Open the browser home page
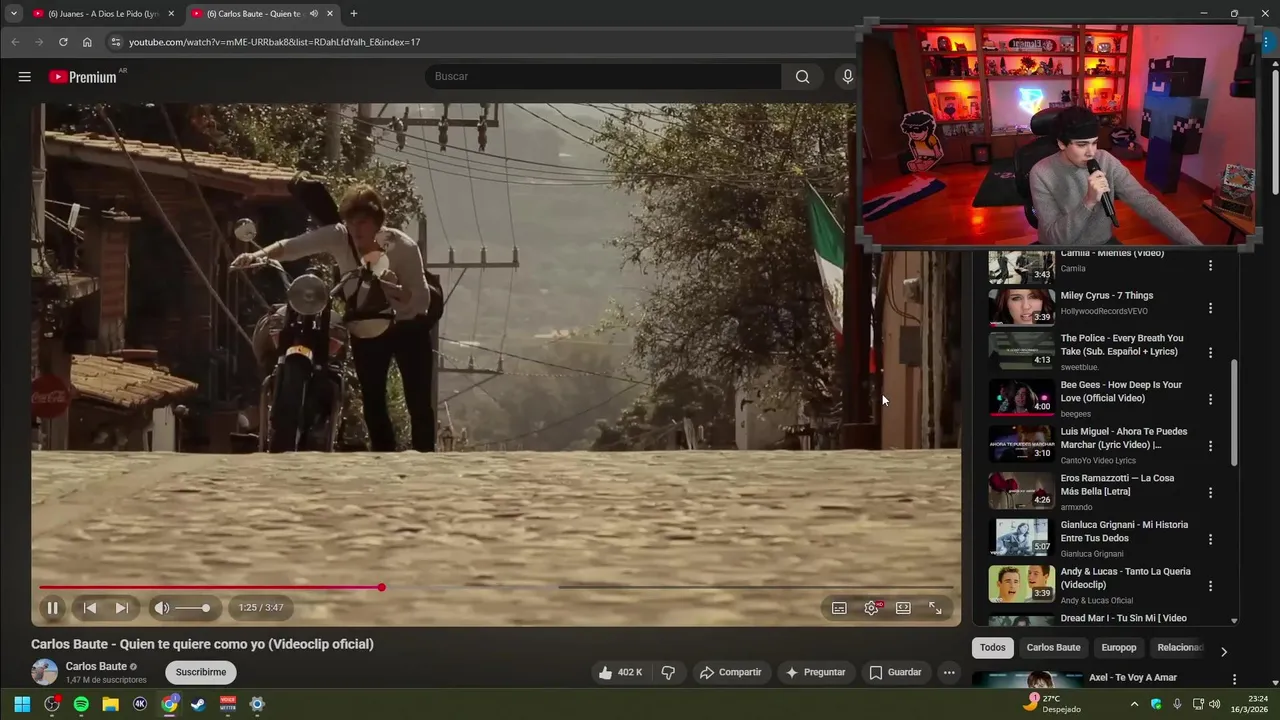 point(87,42)
